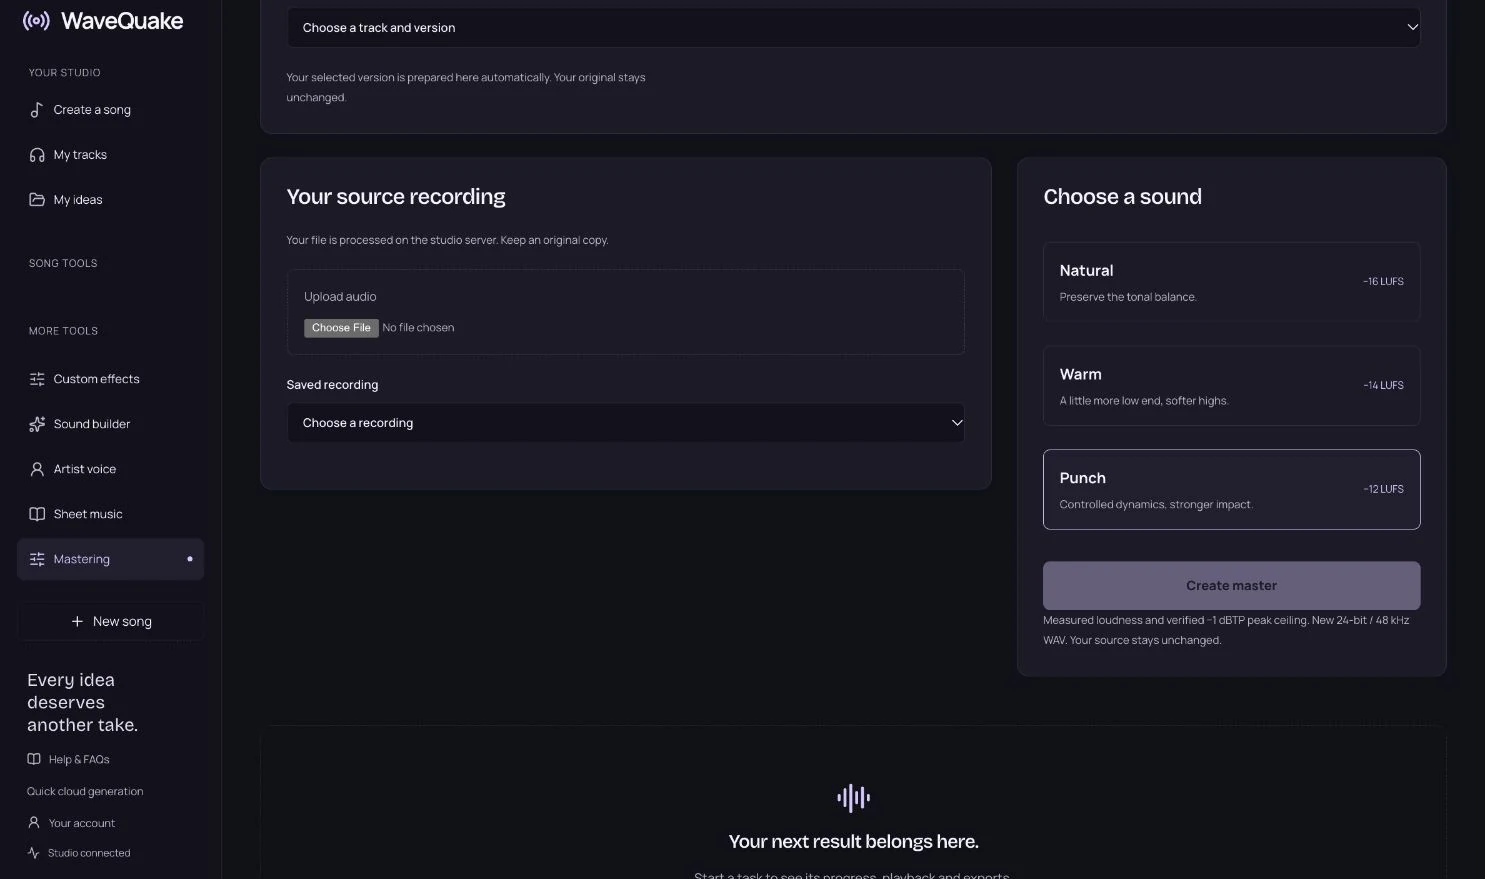Open Sound builder sparkle icon
This screenshot has height=879, width=1485.
pos(37,424)
